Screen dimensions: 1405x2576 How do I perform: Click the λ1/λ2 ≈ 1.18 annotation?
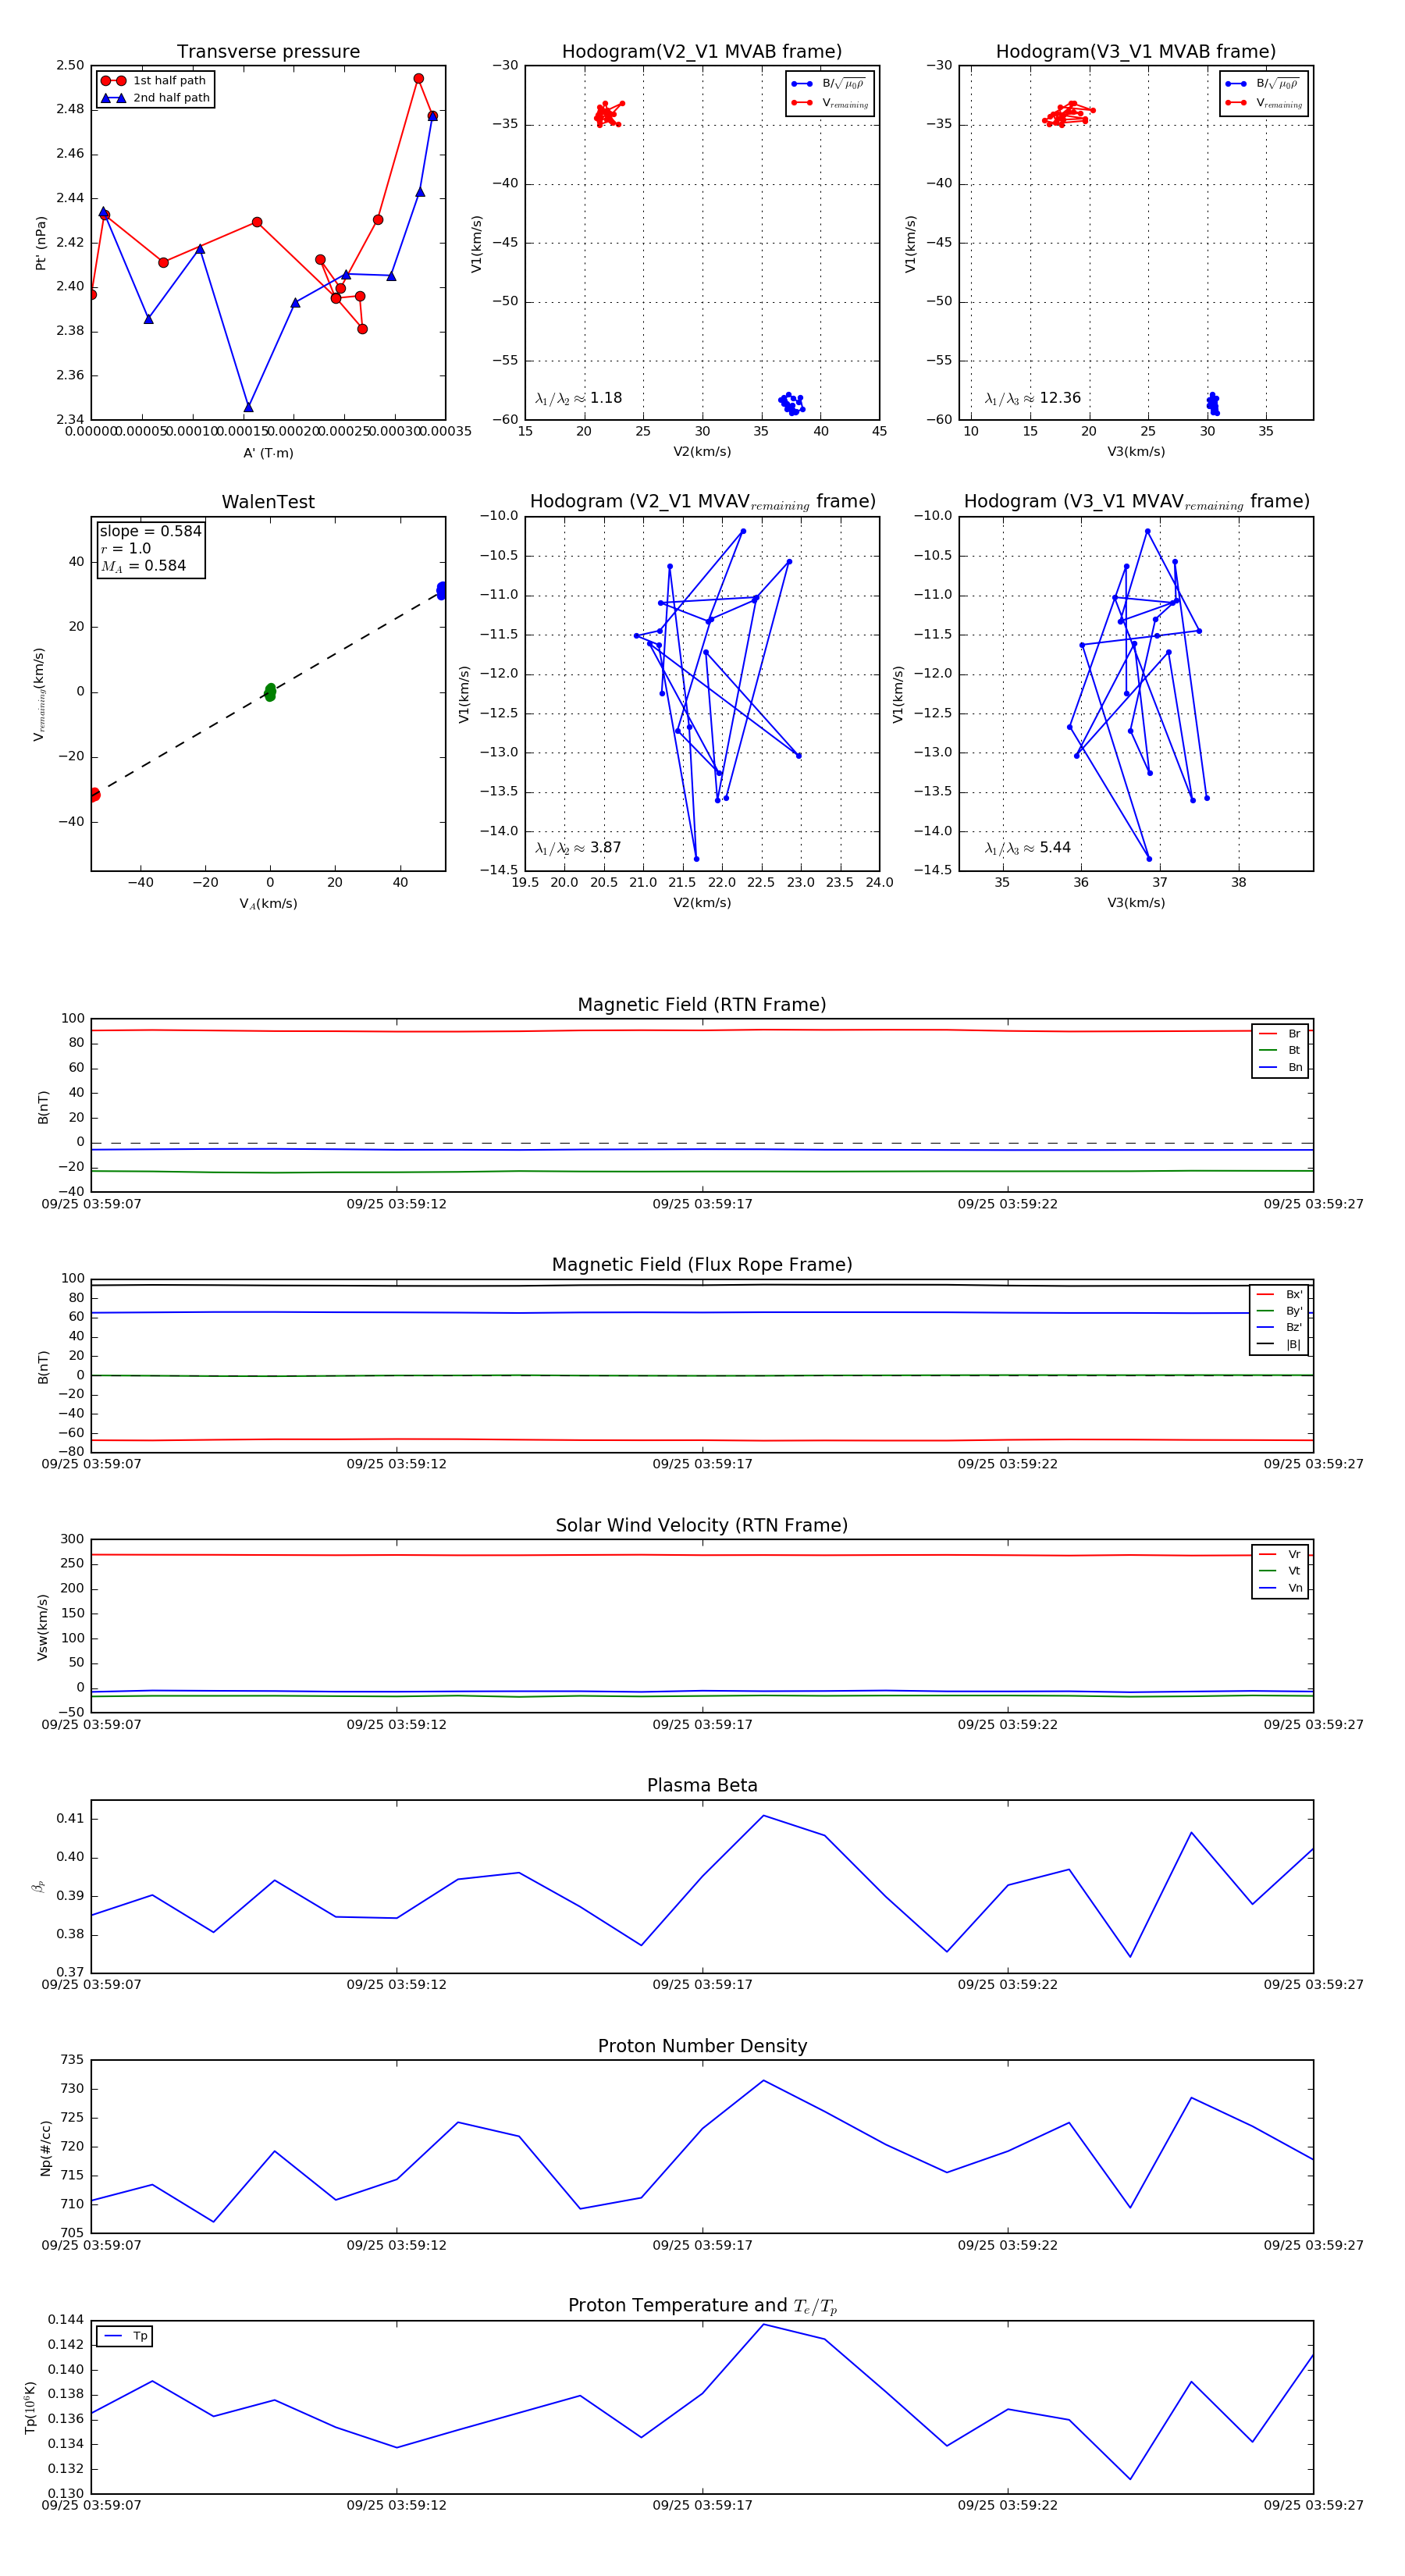tap(579, 398)
